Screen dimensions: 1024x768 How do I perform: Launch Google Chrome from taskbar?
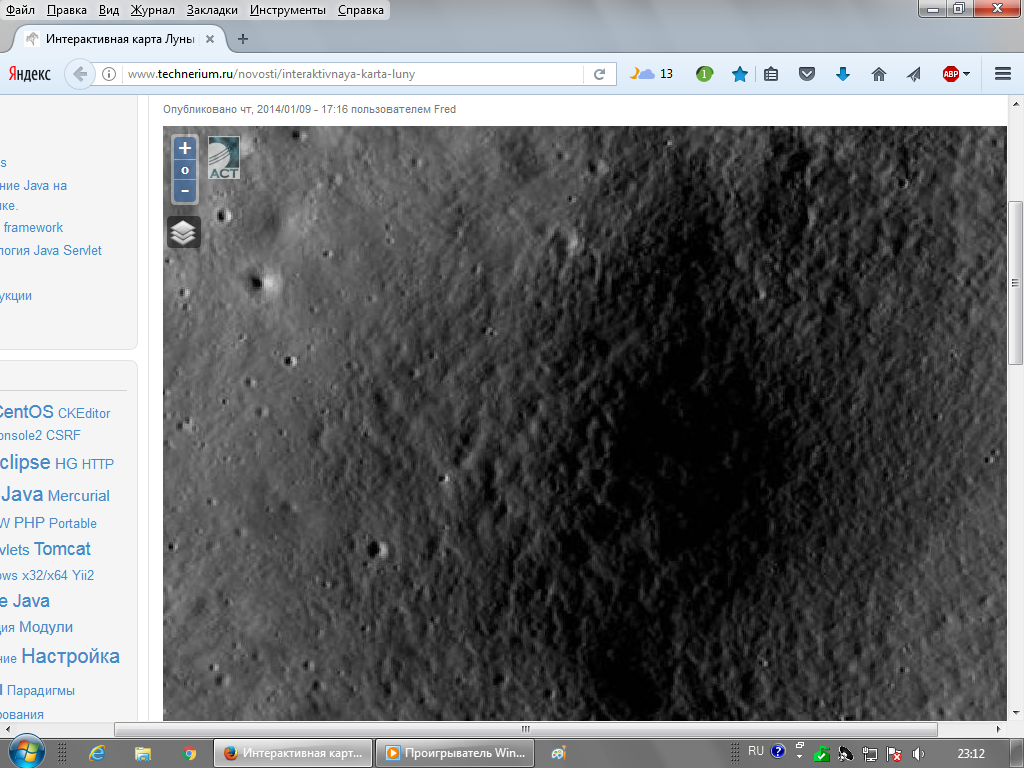tap(189, 754)
